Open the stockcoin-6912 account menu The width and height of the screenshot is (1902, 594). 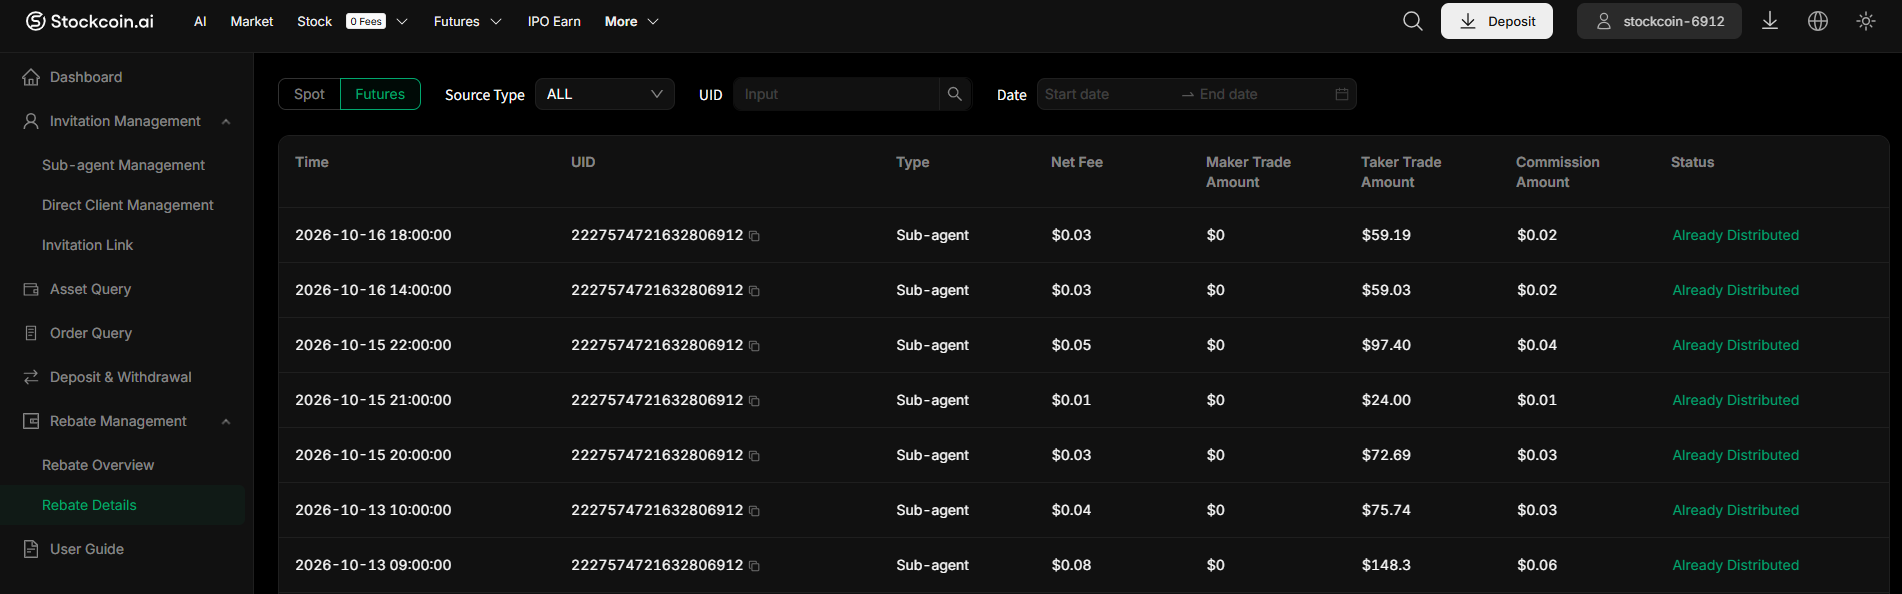click(1659, 21)
